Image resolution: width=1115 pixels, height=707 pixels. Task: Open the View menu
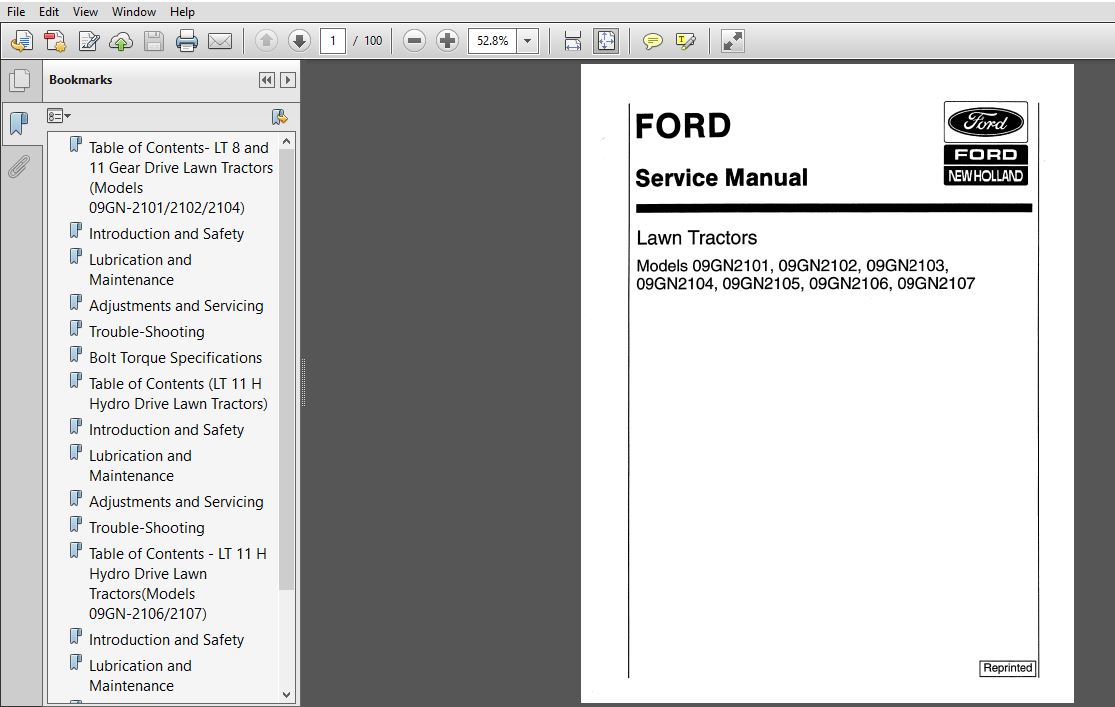point(85,11)
